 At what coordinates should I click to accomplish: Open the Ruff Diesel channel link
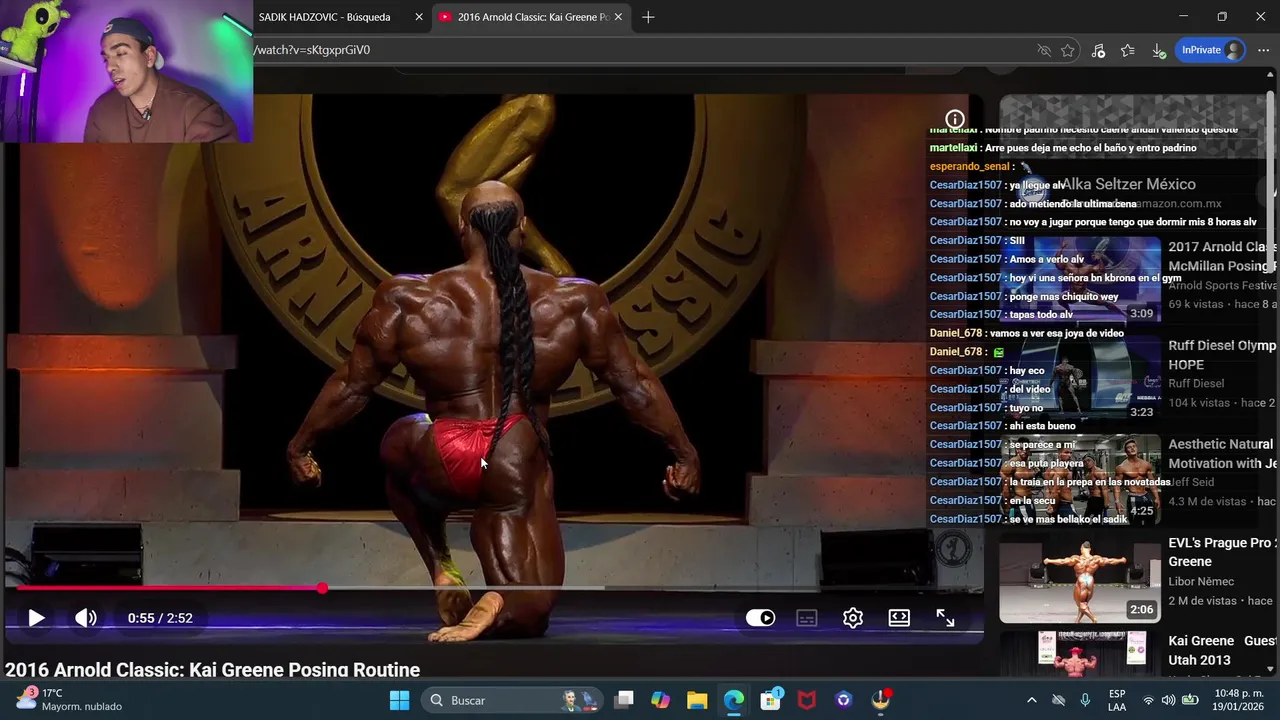(1196, 383)
